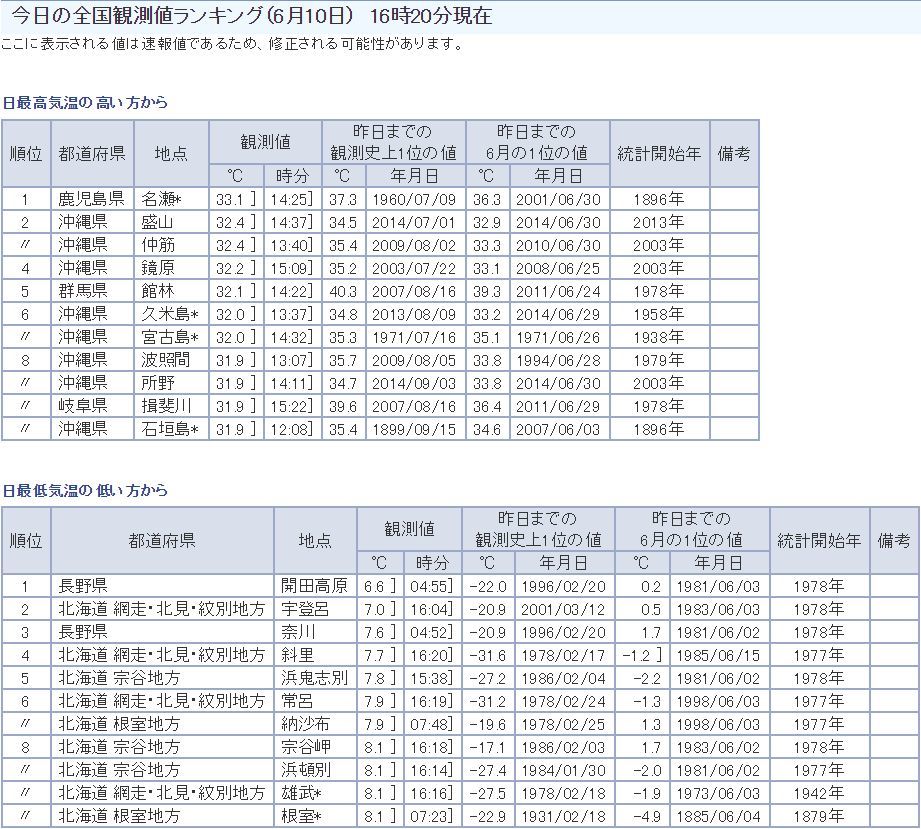Click the 40.3 all-time record value
This screenshot has width=921, height=829.
click(x=343, y=291)
